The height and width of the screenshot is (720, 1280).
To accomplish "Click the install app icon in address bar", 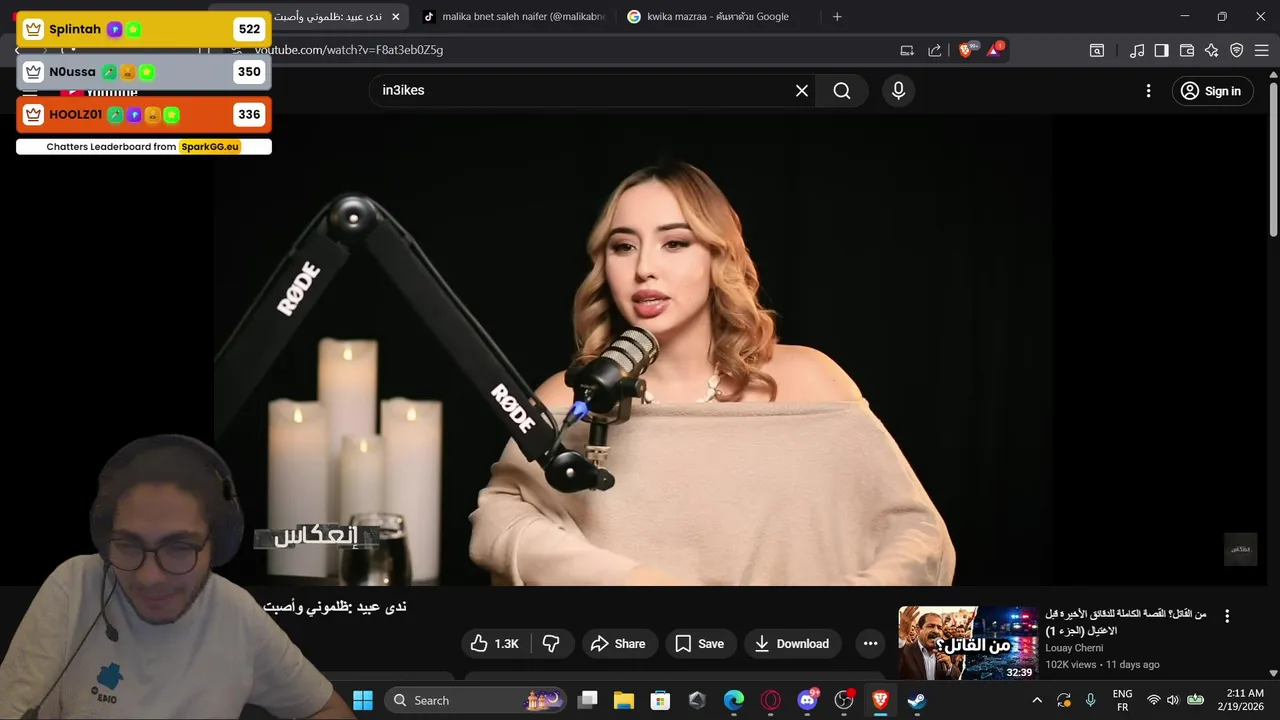I will pos(907,50).
